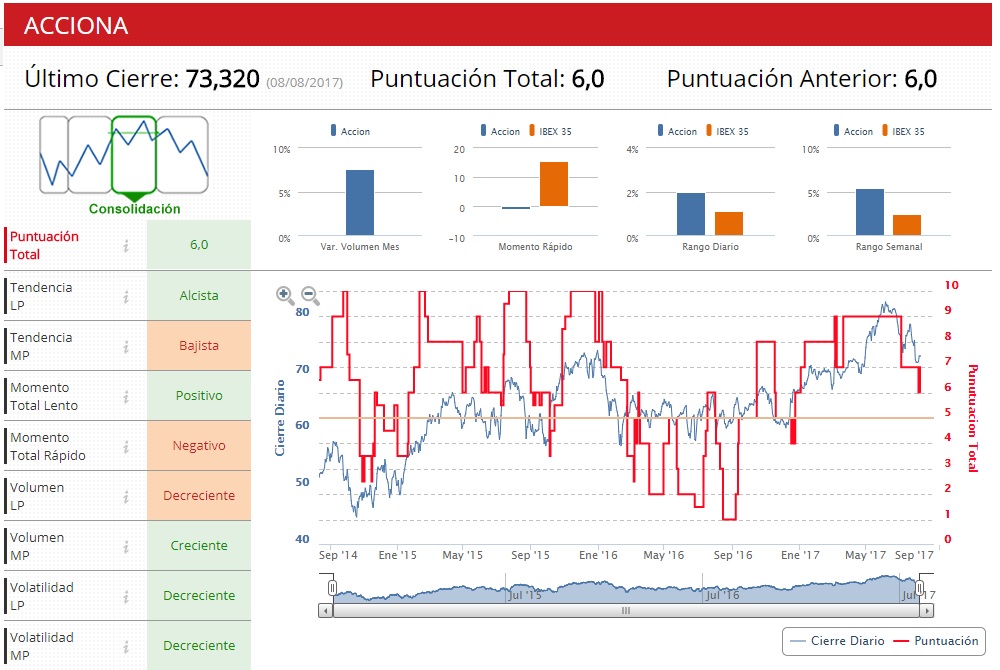Click the Rango Diario chart label

point(710,247)
